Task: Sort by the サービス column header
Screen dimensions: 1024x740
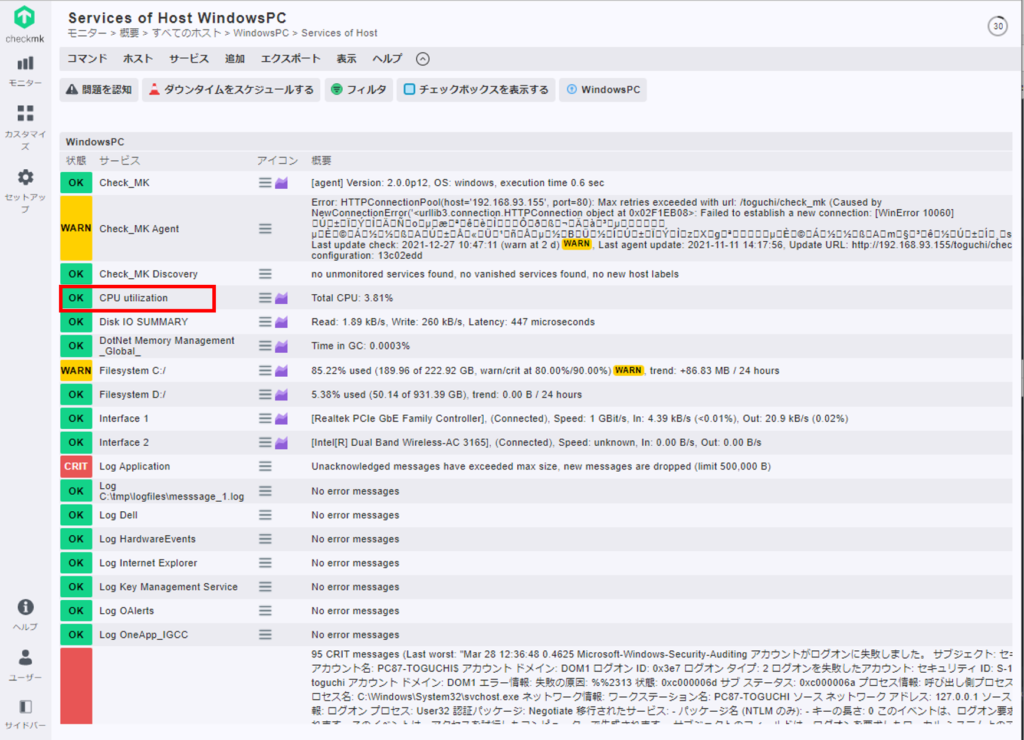Action: [x=120, y=161]
